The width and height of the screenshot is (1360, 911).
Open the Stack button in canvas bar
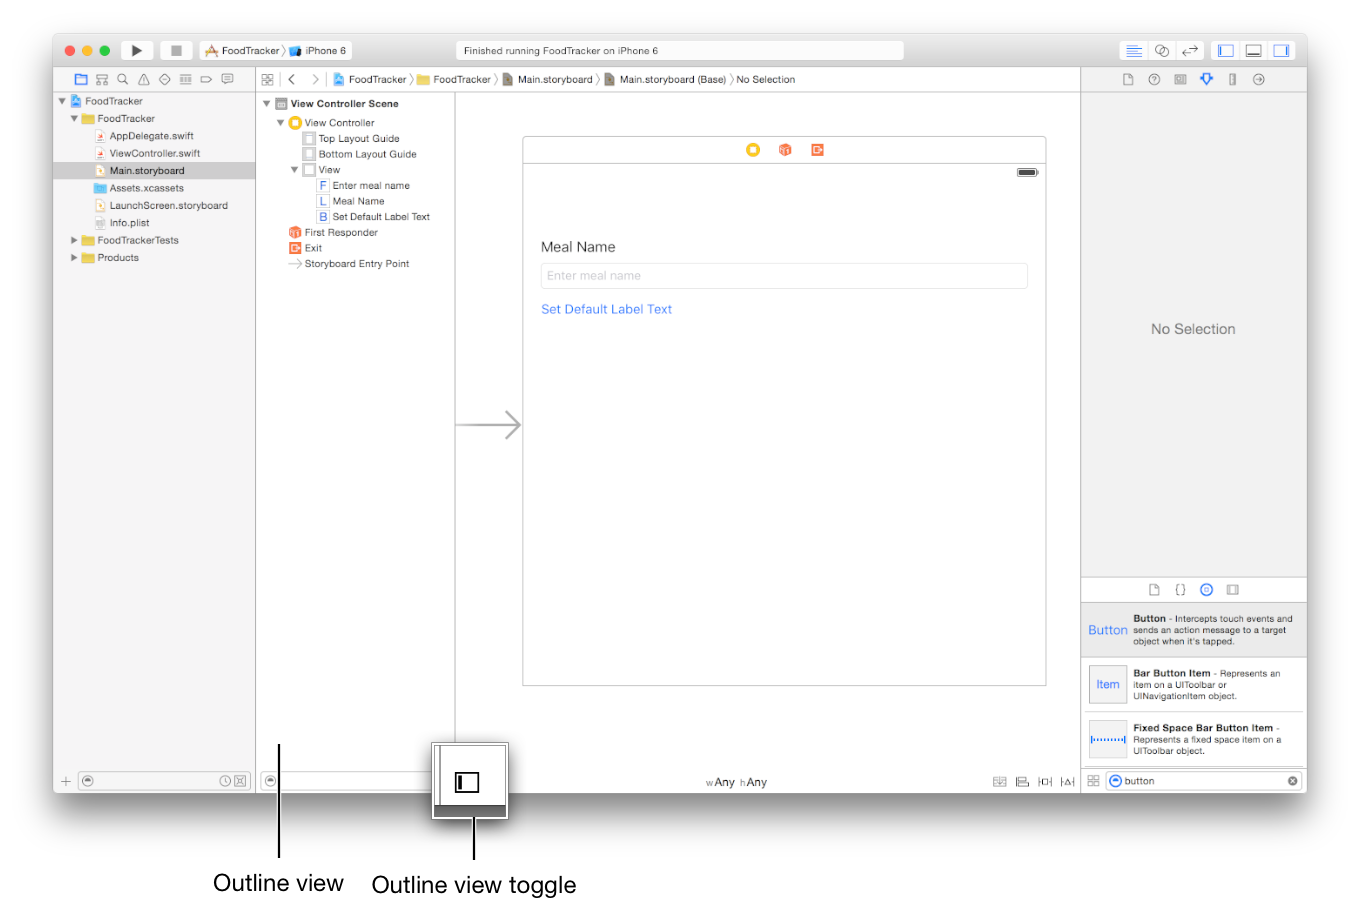click(x=999, y=782)
